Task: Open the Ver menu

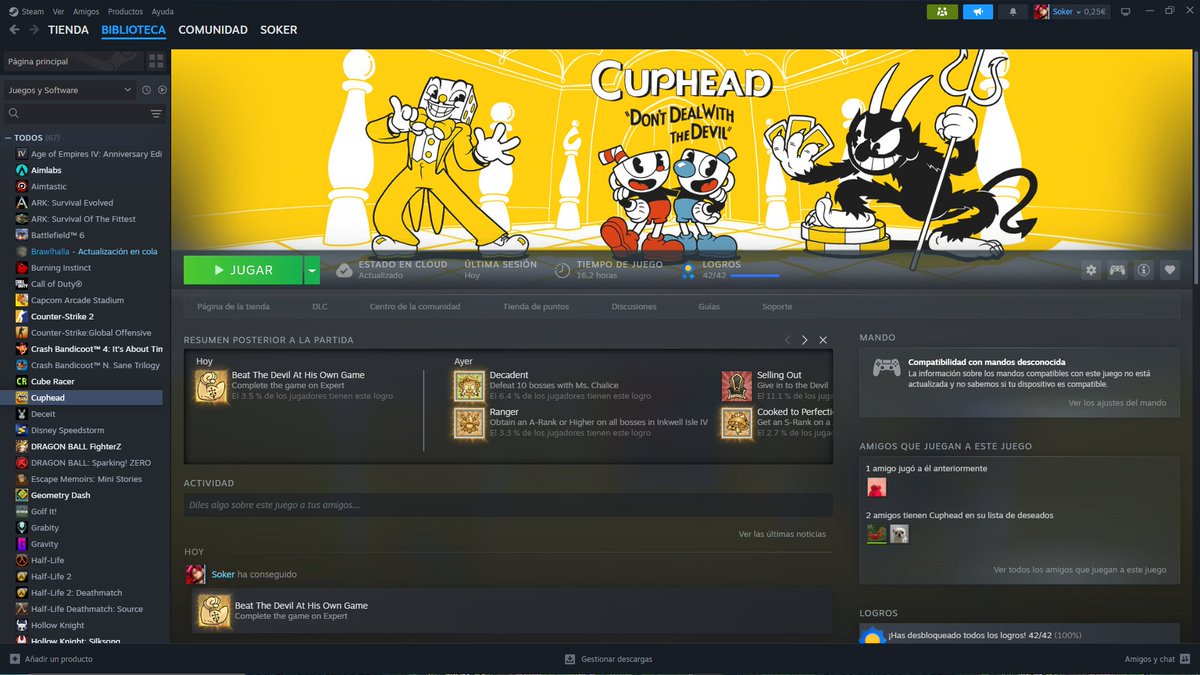Action: pyautogui.click(x=58, y=11)
